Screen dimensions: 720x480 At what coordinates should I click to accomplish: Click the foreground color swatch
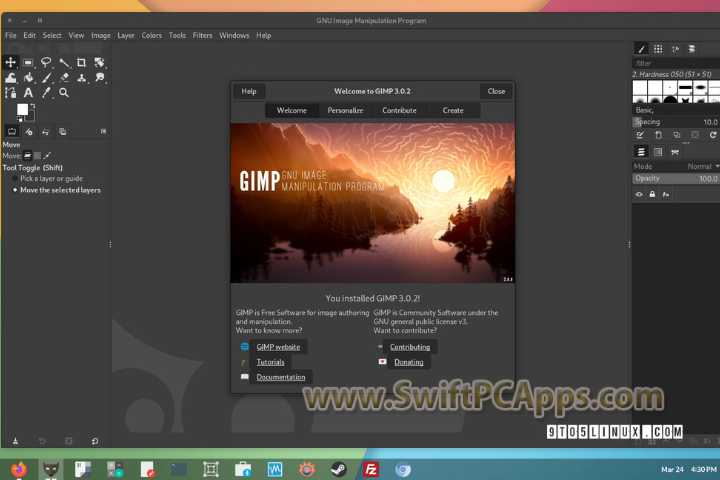[x=22, y=109]
